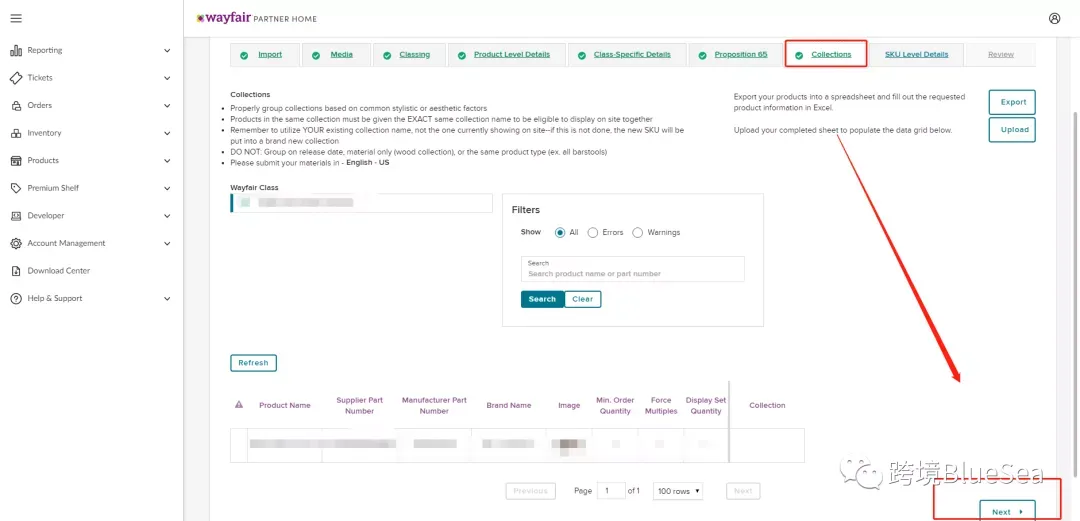Select the Errors radio button
Screen dimensions: 1080x521
click(592, 232)
